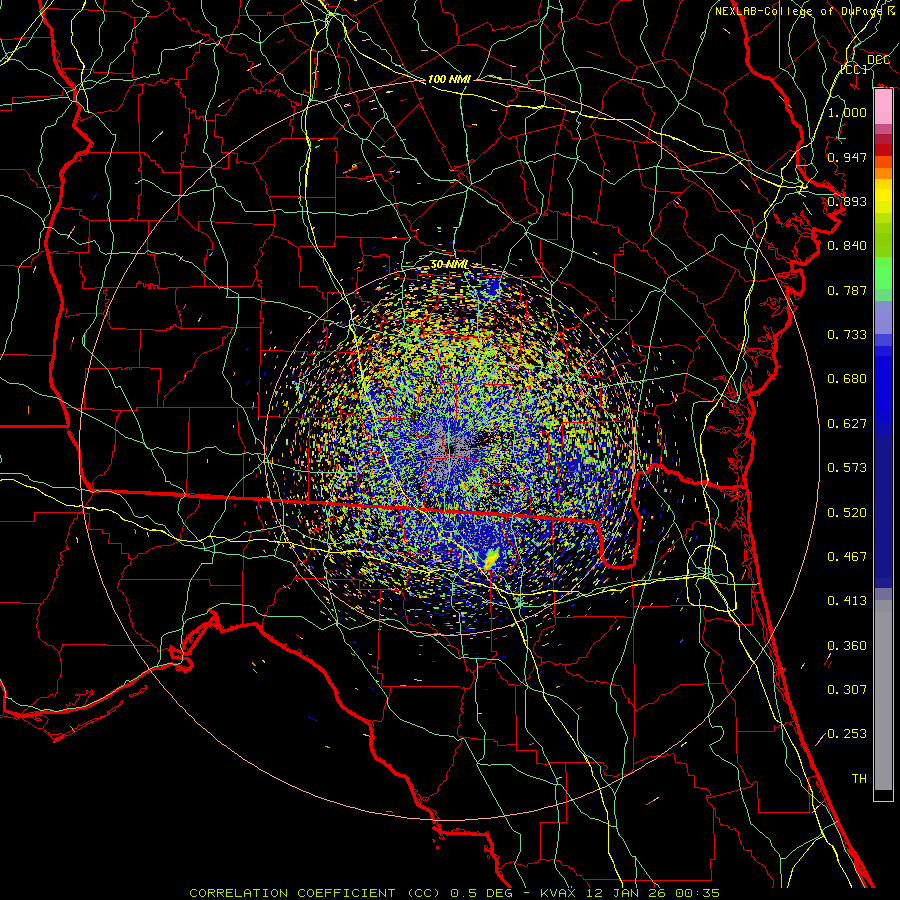
Task: Click the 30 NMI range ring label
Action: pos(449,264)
